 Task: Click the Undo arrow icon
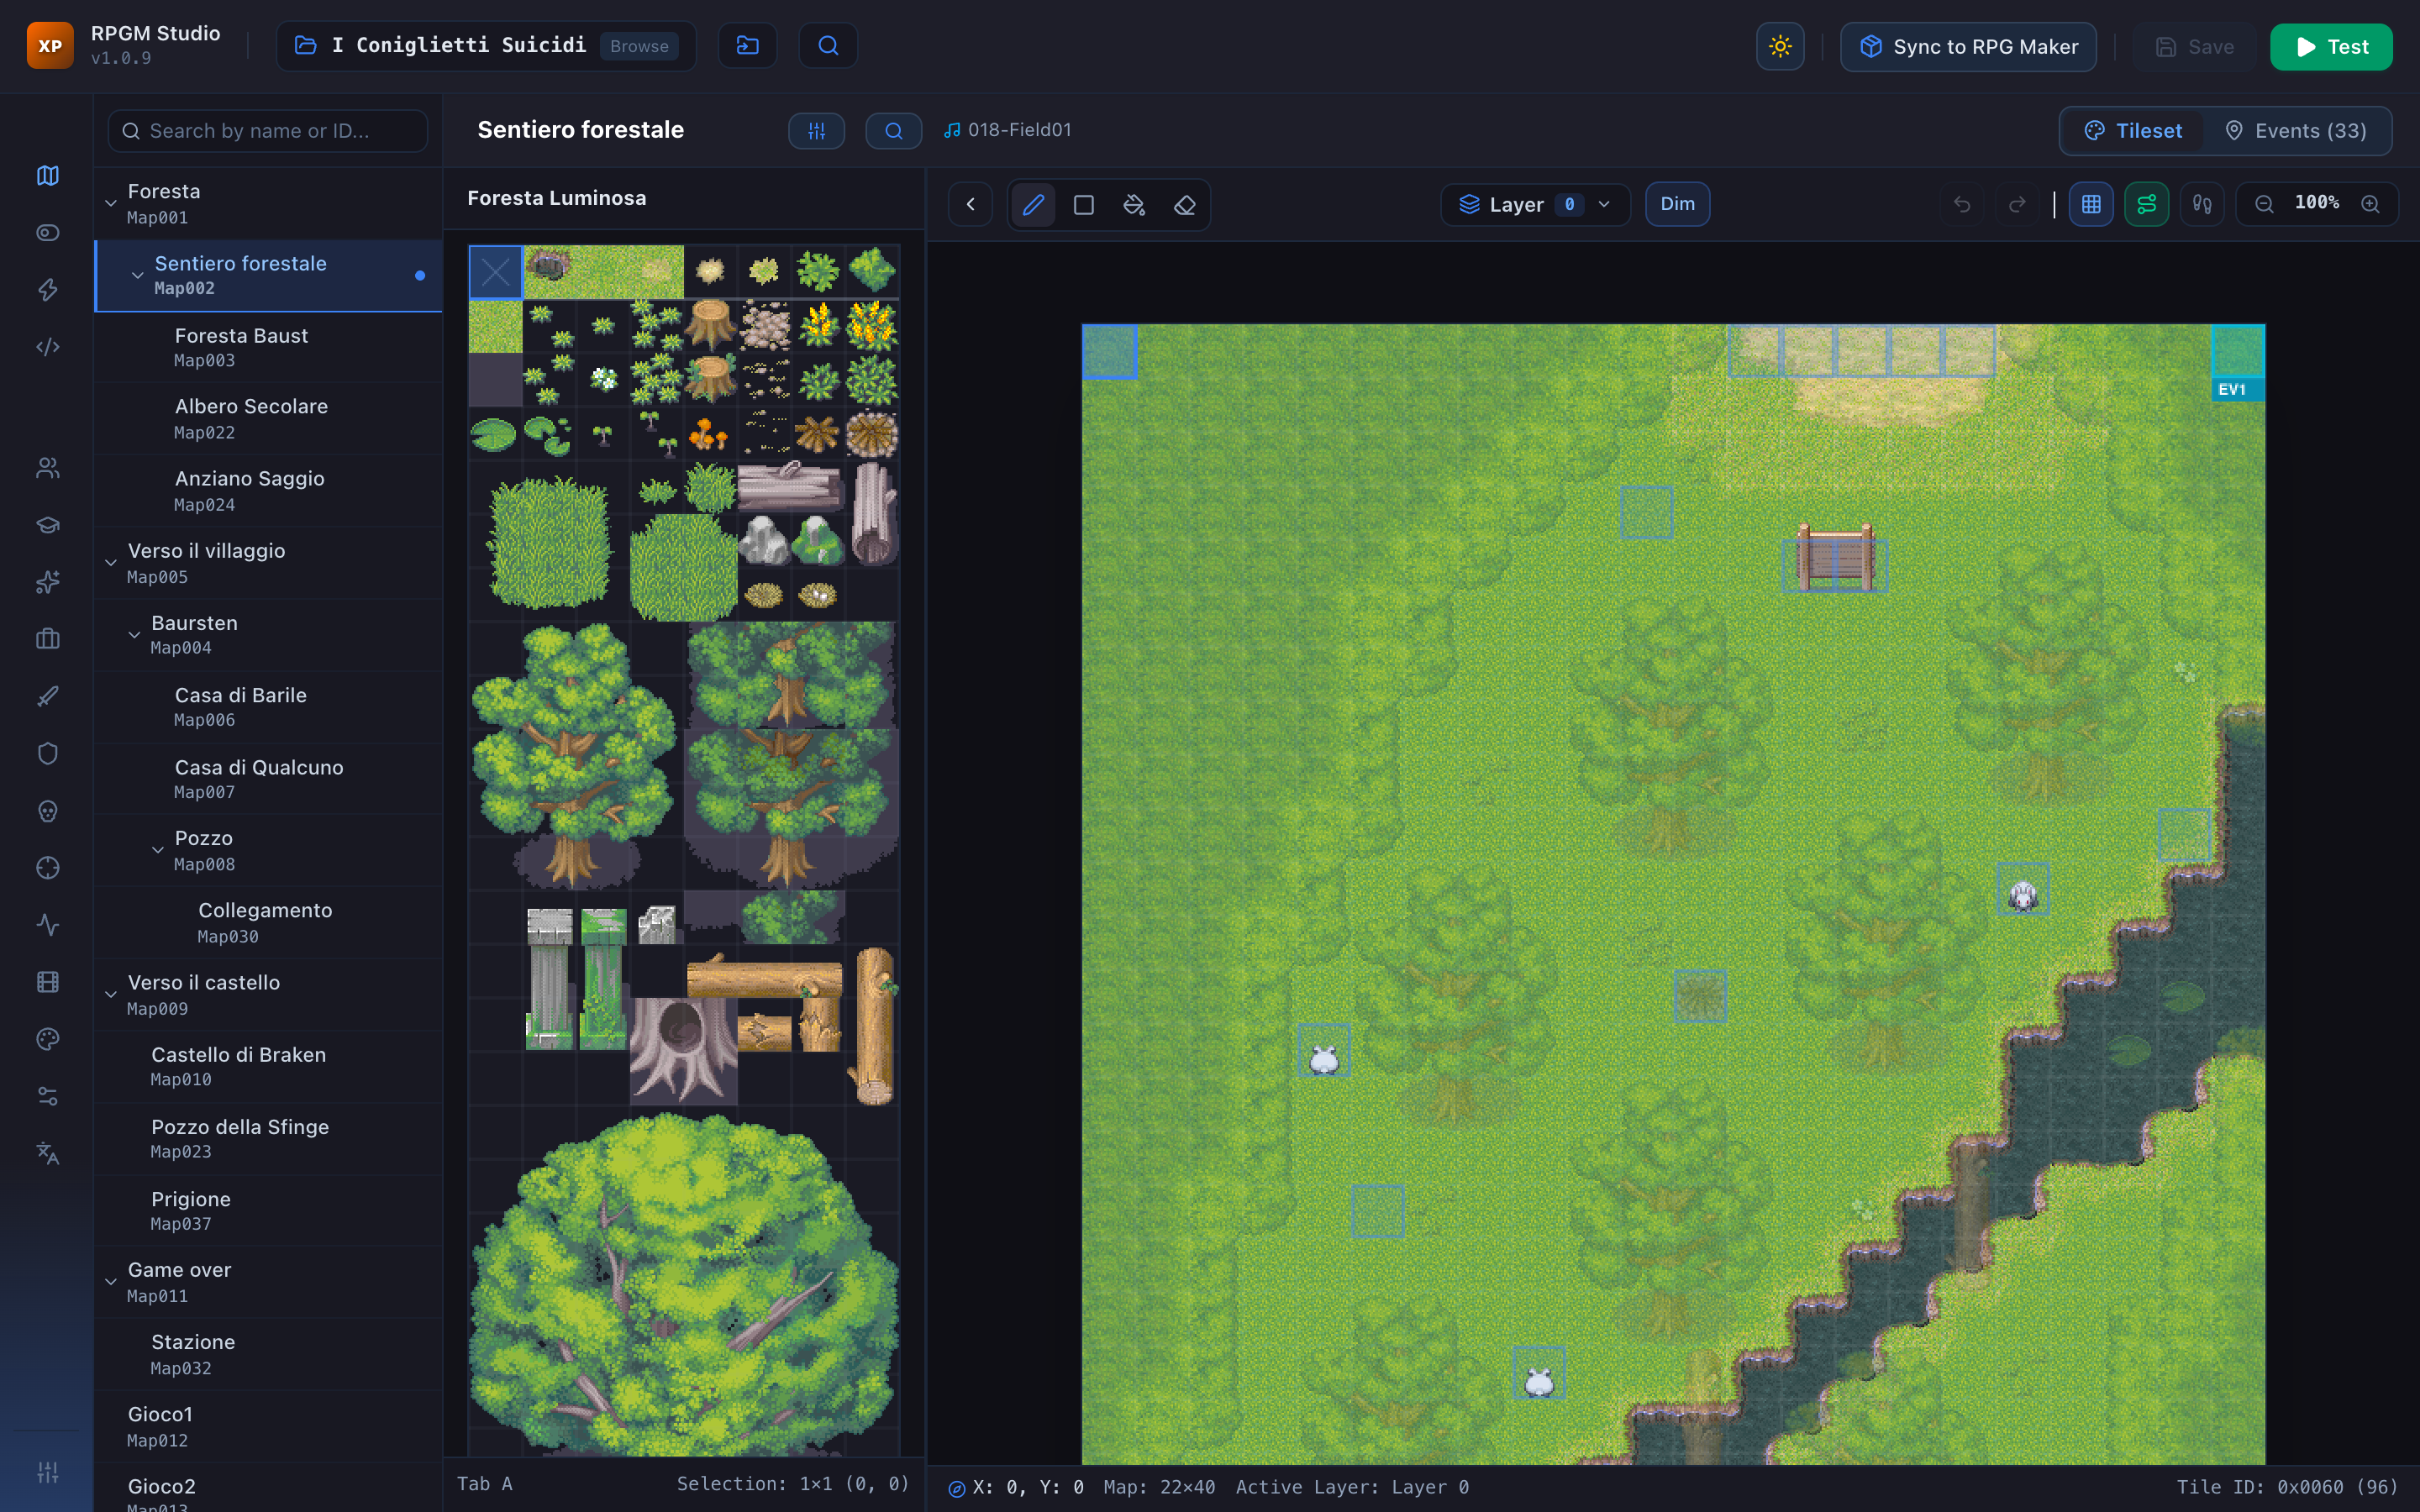[x=1962, y=204]
